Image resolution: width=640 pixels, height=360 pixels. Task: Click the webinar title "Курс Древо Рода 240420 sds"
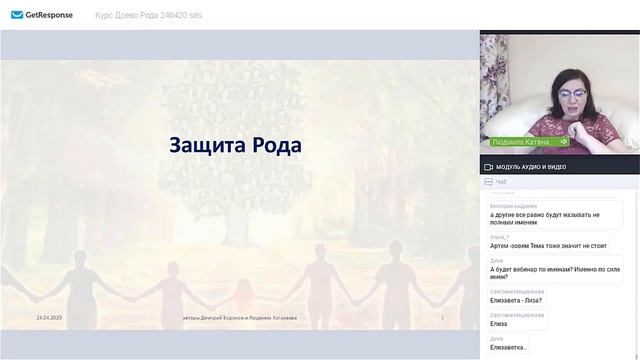149,15
